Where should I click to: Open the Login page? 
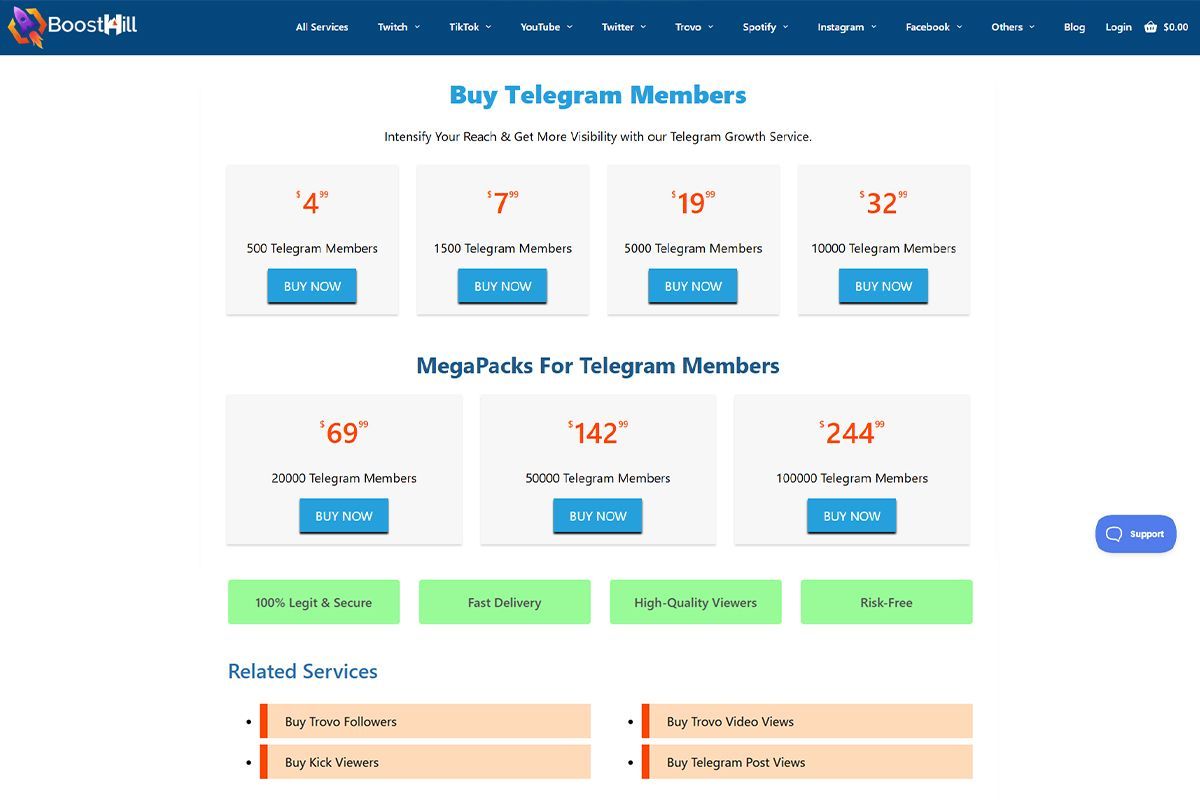click(x=1118, y=27)
